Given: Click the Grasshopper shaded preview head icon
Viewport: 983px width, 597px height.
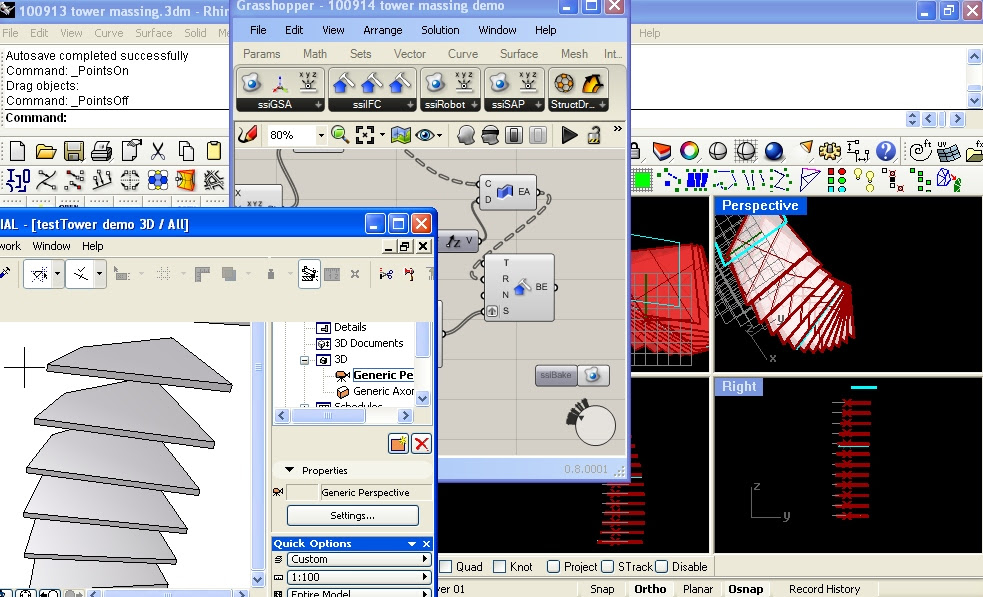Looking at the screenshot, I should (x=466, y=135).
